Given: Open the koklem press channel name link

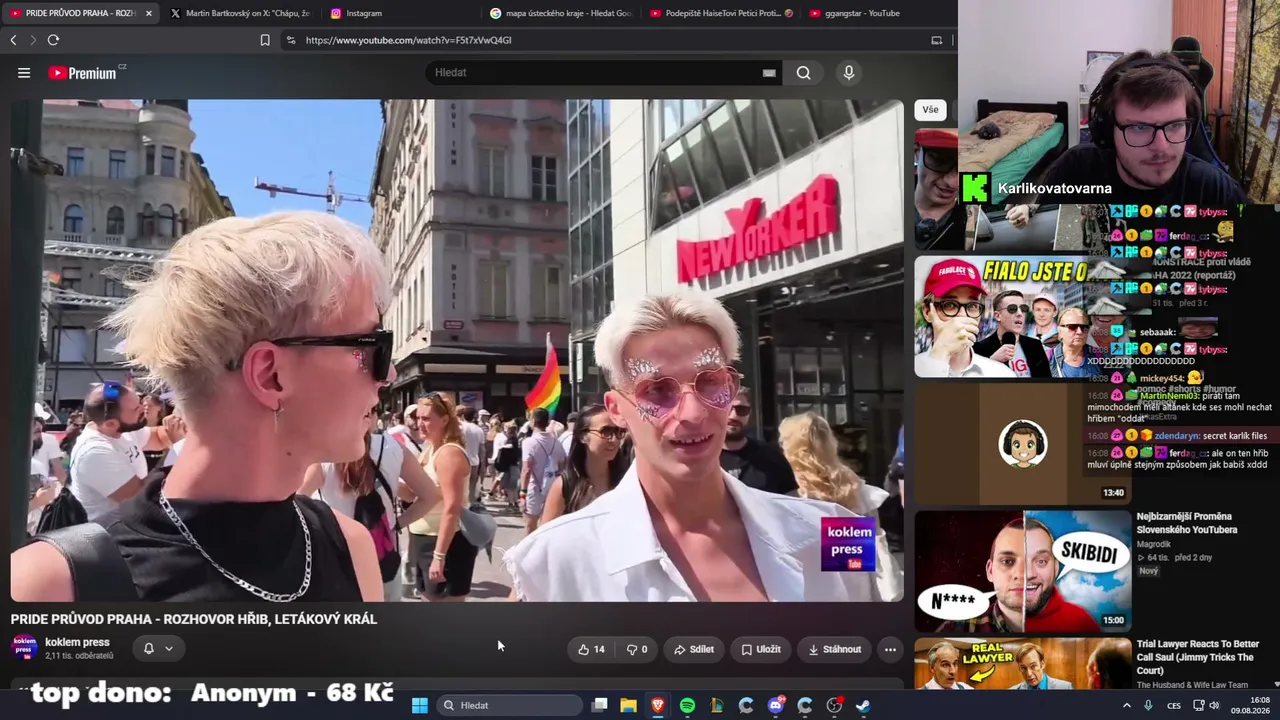Looking at the screenshot, I should 77,642.
